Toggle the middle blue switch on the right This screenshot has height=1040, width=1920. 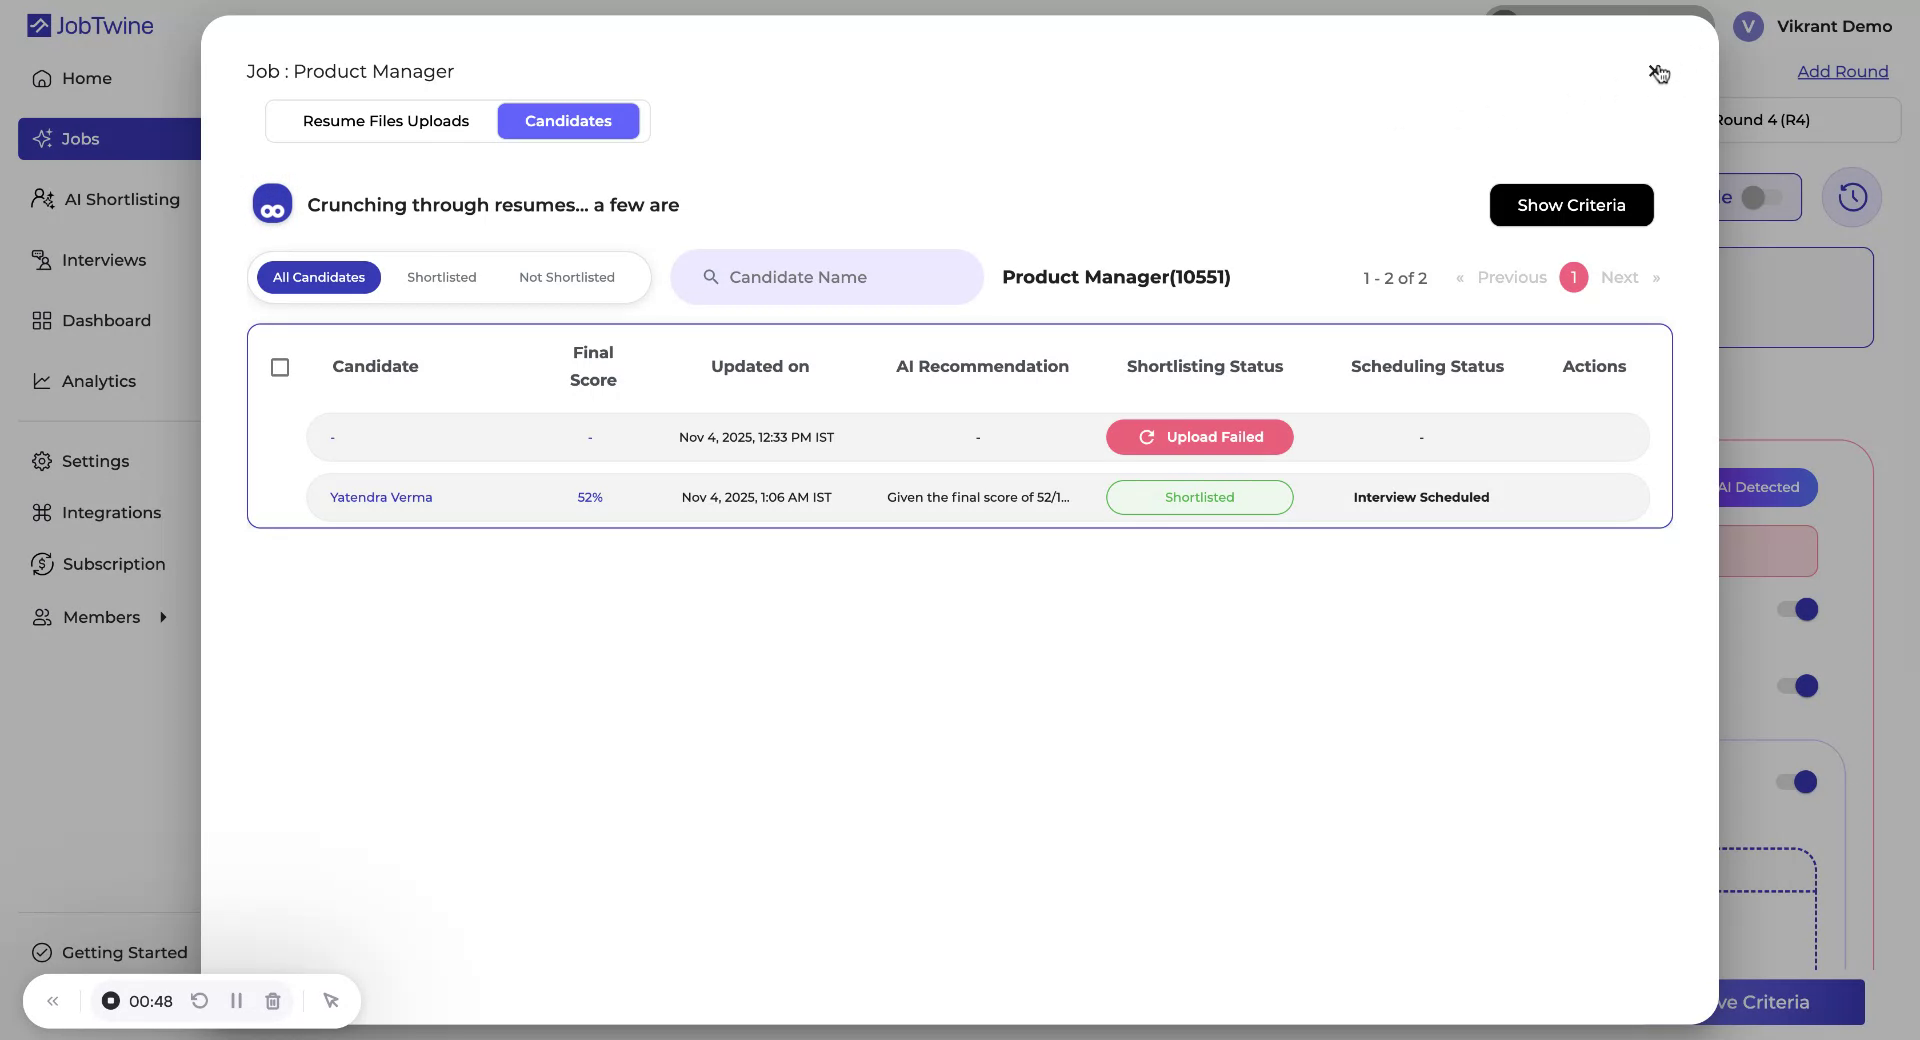click(x=1797, y=686)
